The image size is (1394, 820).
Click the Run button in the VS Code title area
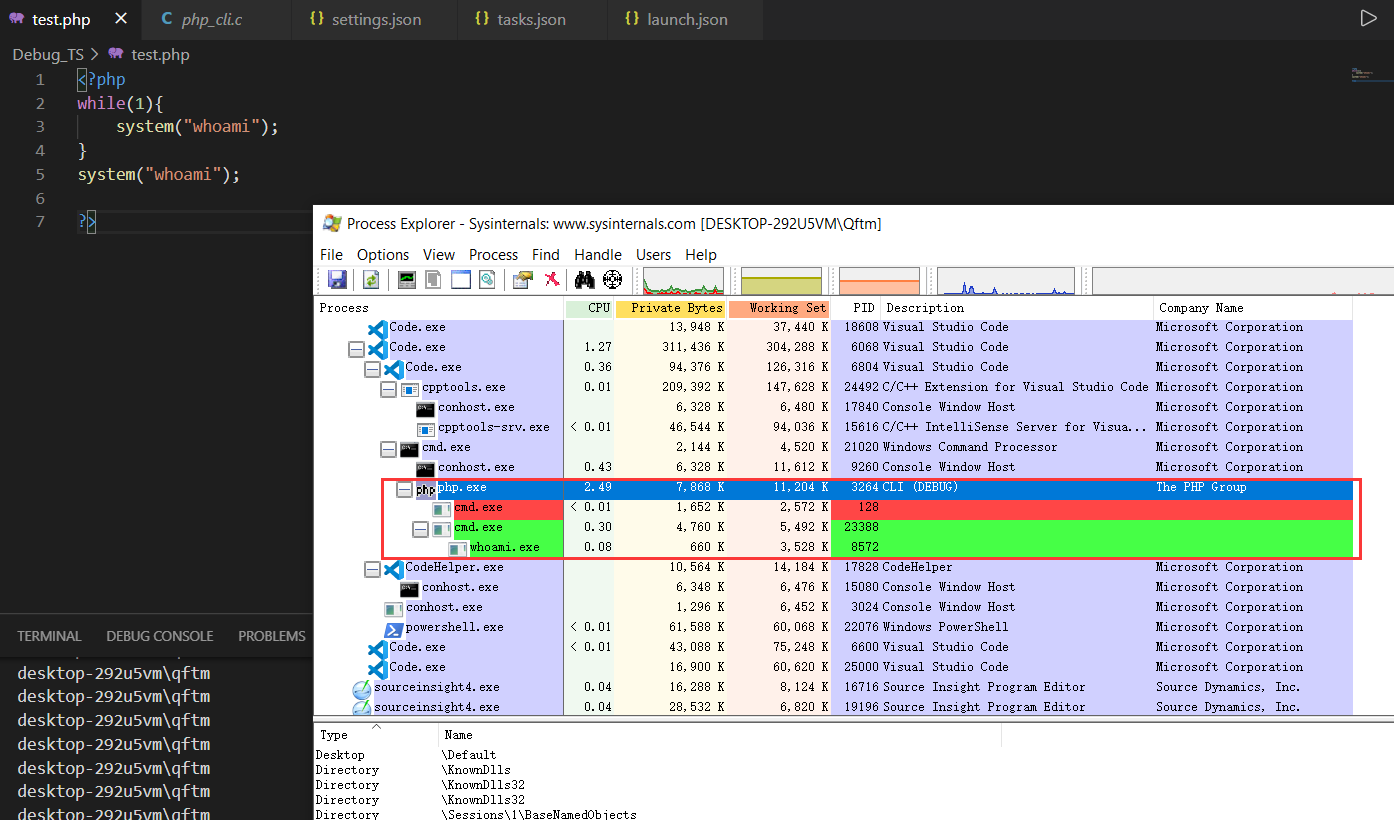click(x=1368, y=18)
